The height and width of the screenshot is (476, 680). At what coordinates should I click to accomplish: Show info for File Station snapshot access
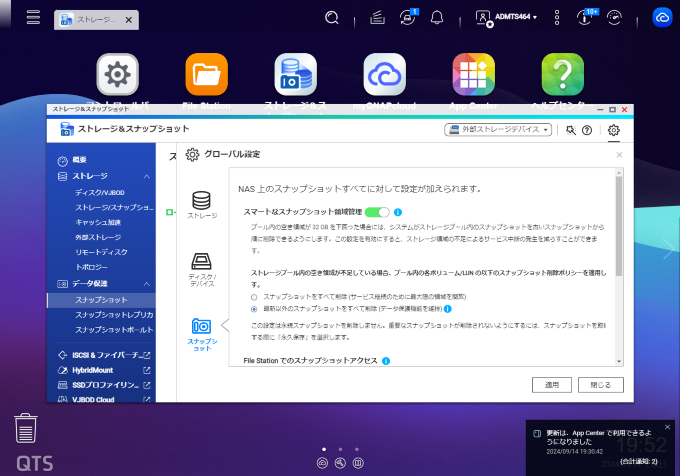386,361
